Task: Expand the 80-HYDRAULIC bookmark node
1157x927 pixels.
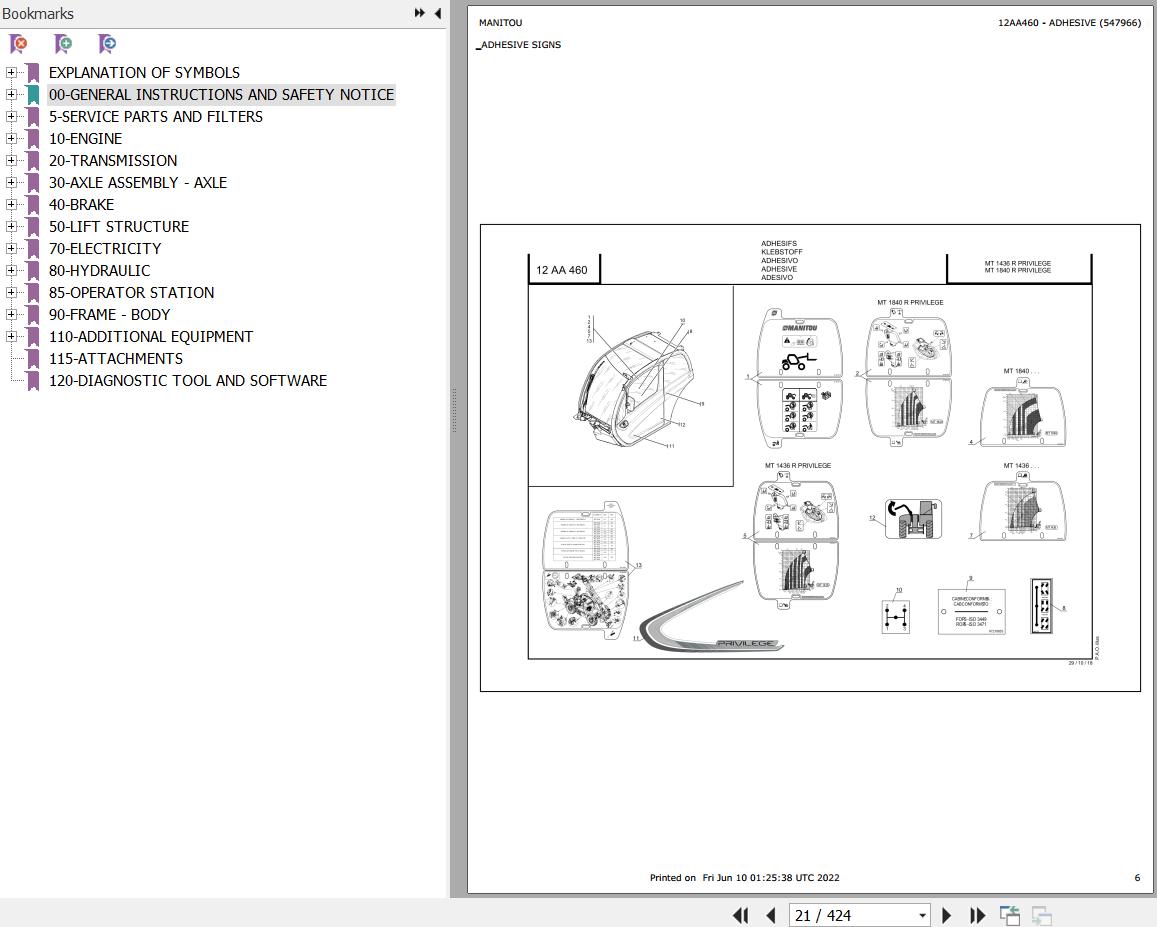Action: [10, 270]
